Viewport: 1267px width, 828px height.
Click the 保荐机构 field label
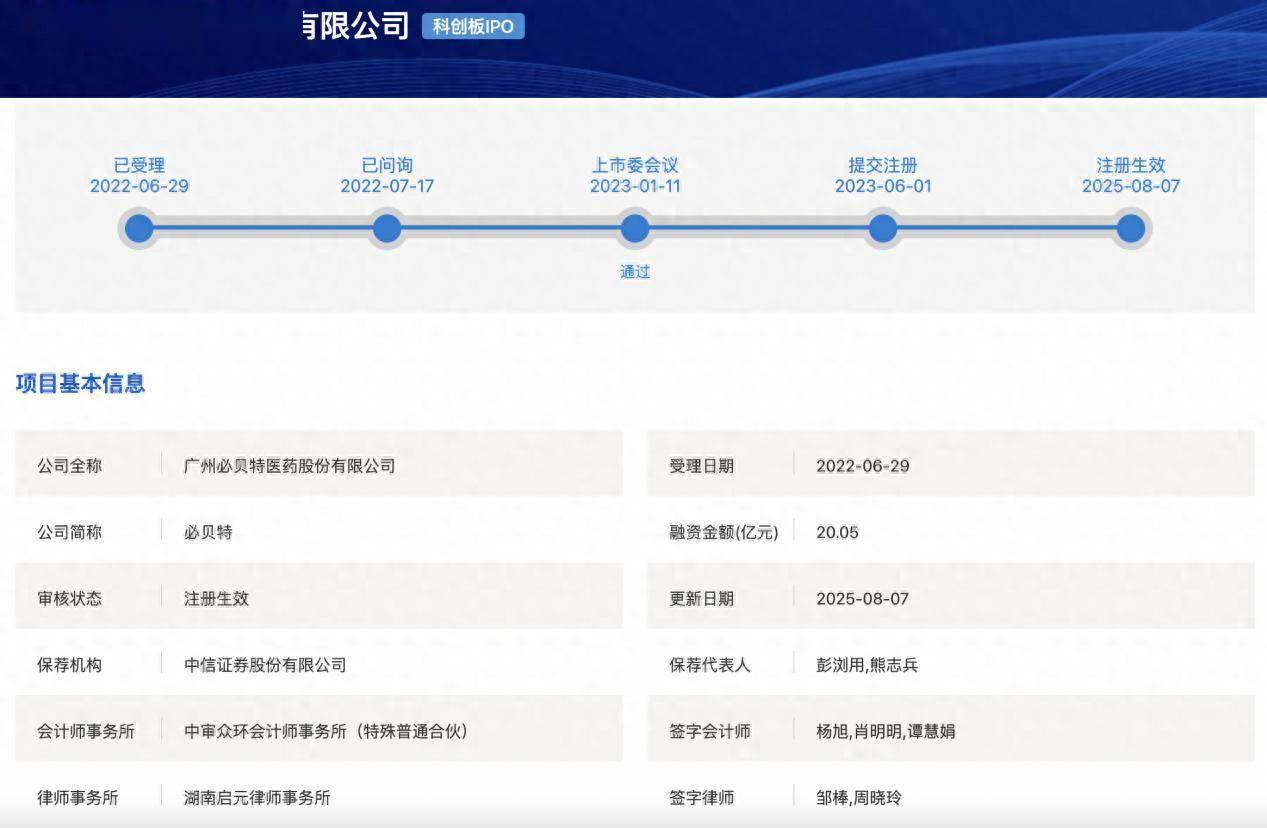click(x=69, y=665)
